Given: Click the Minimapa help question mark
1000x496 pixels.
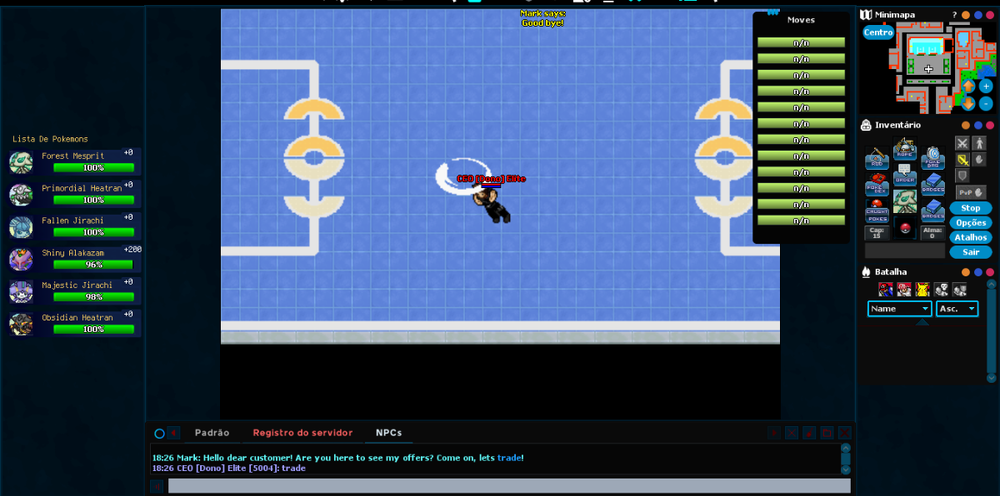Looking at the screenshot, I should point(954,15).
